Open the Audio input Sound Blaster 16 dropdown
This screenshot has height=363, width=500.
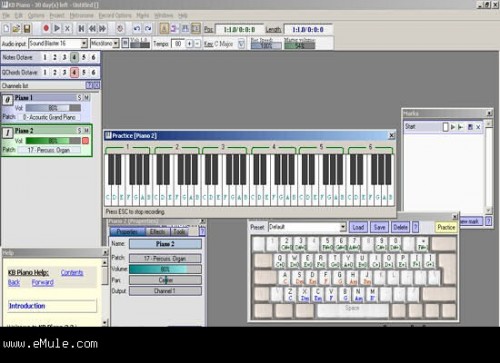pos(84,43)
